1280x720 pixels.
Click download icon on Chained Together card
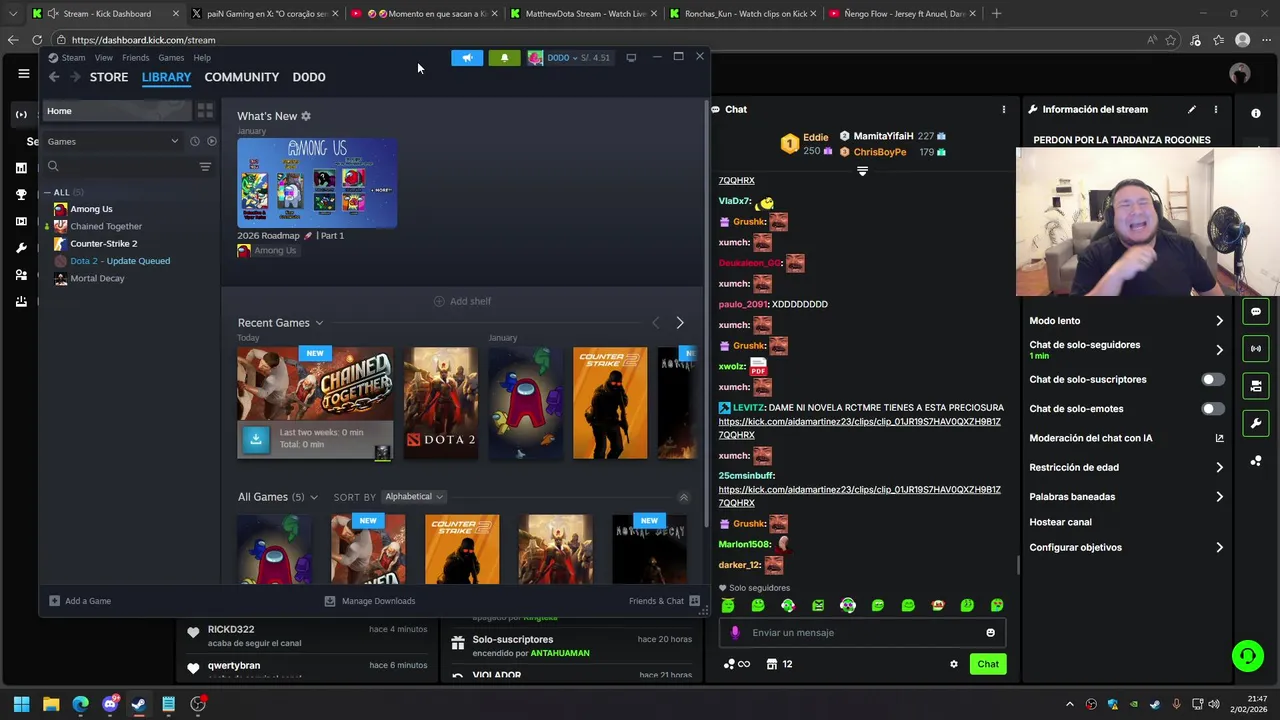(256, 439)
